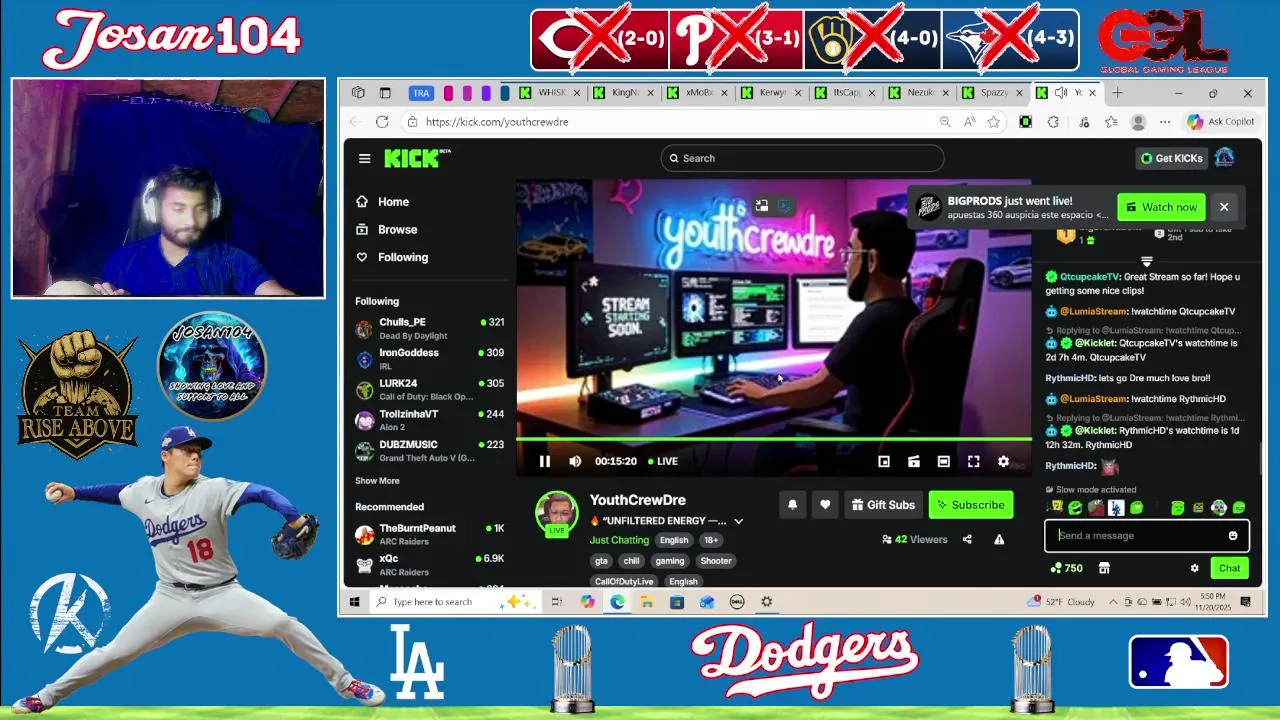This screenshot has height=720, width=1280.
Task: Pause the live stream video
Action: (545, 461)
